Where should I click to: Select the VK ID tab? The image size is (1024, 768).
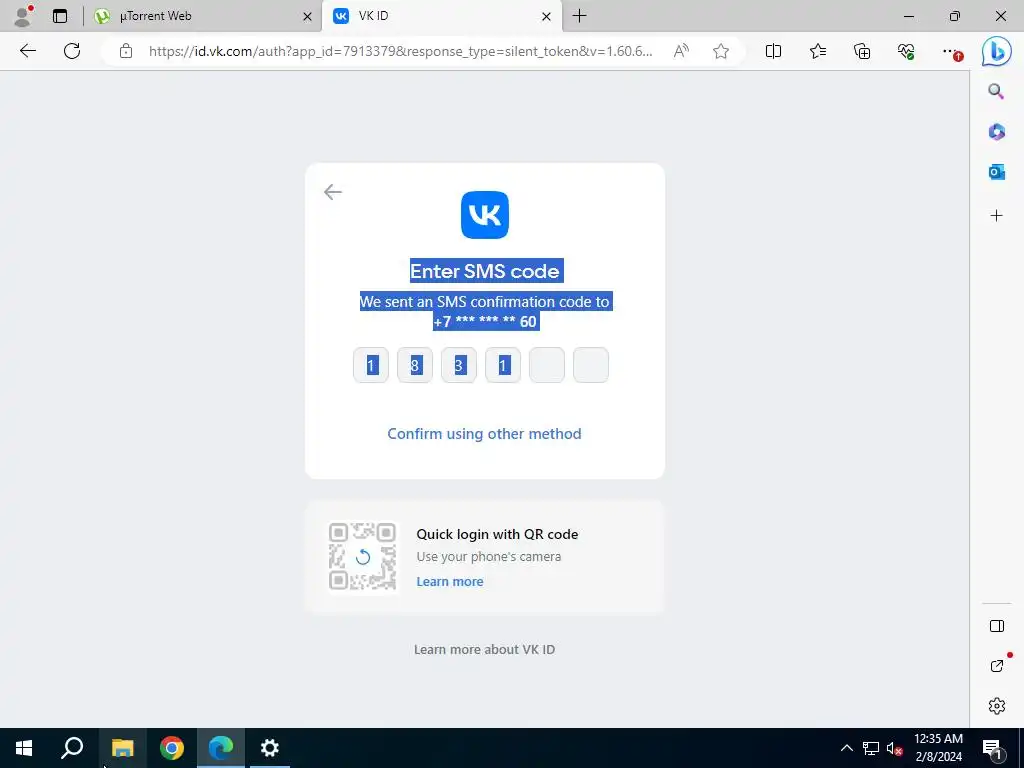click(x=441, y=16)
